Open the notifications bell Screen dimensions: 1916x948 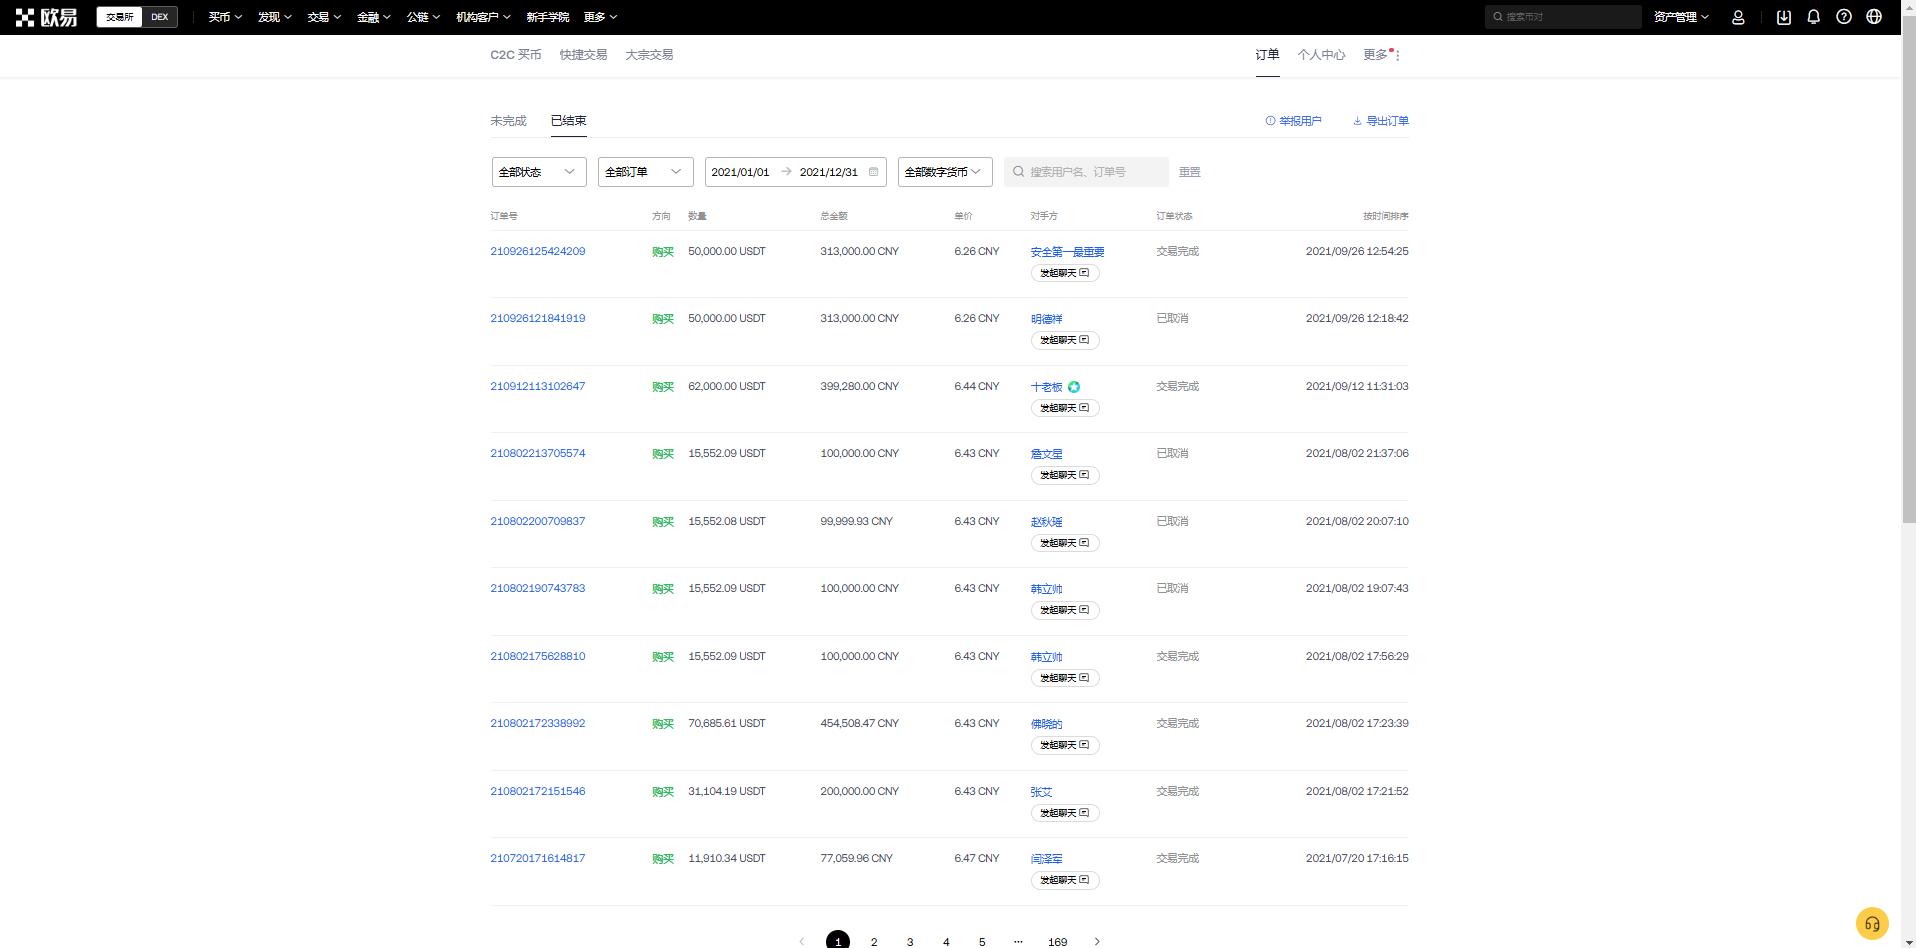click(1813, 17)
